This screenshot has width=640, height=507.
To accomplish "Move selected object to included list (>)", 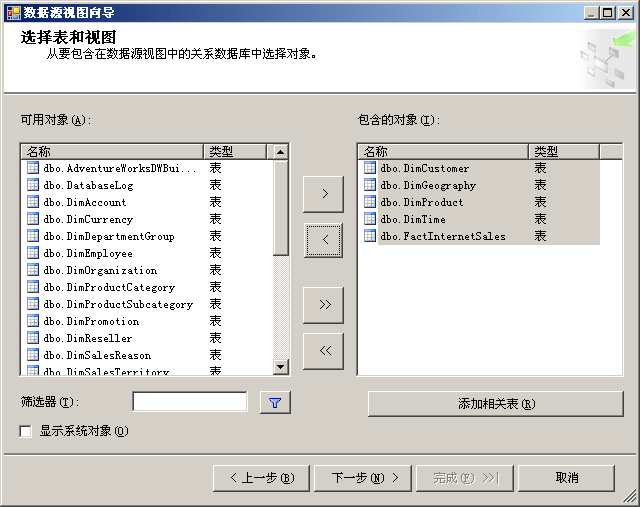I will tap(323, 194).
